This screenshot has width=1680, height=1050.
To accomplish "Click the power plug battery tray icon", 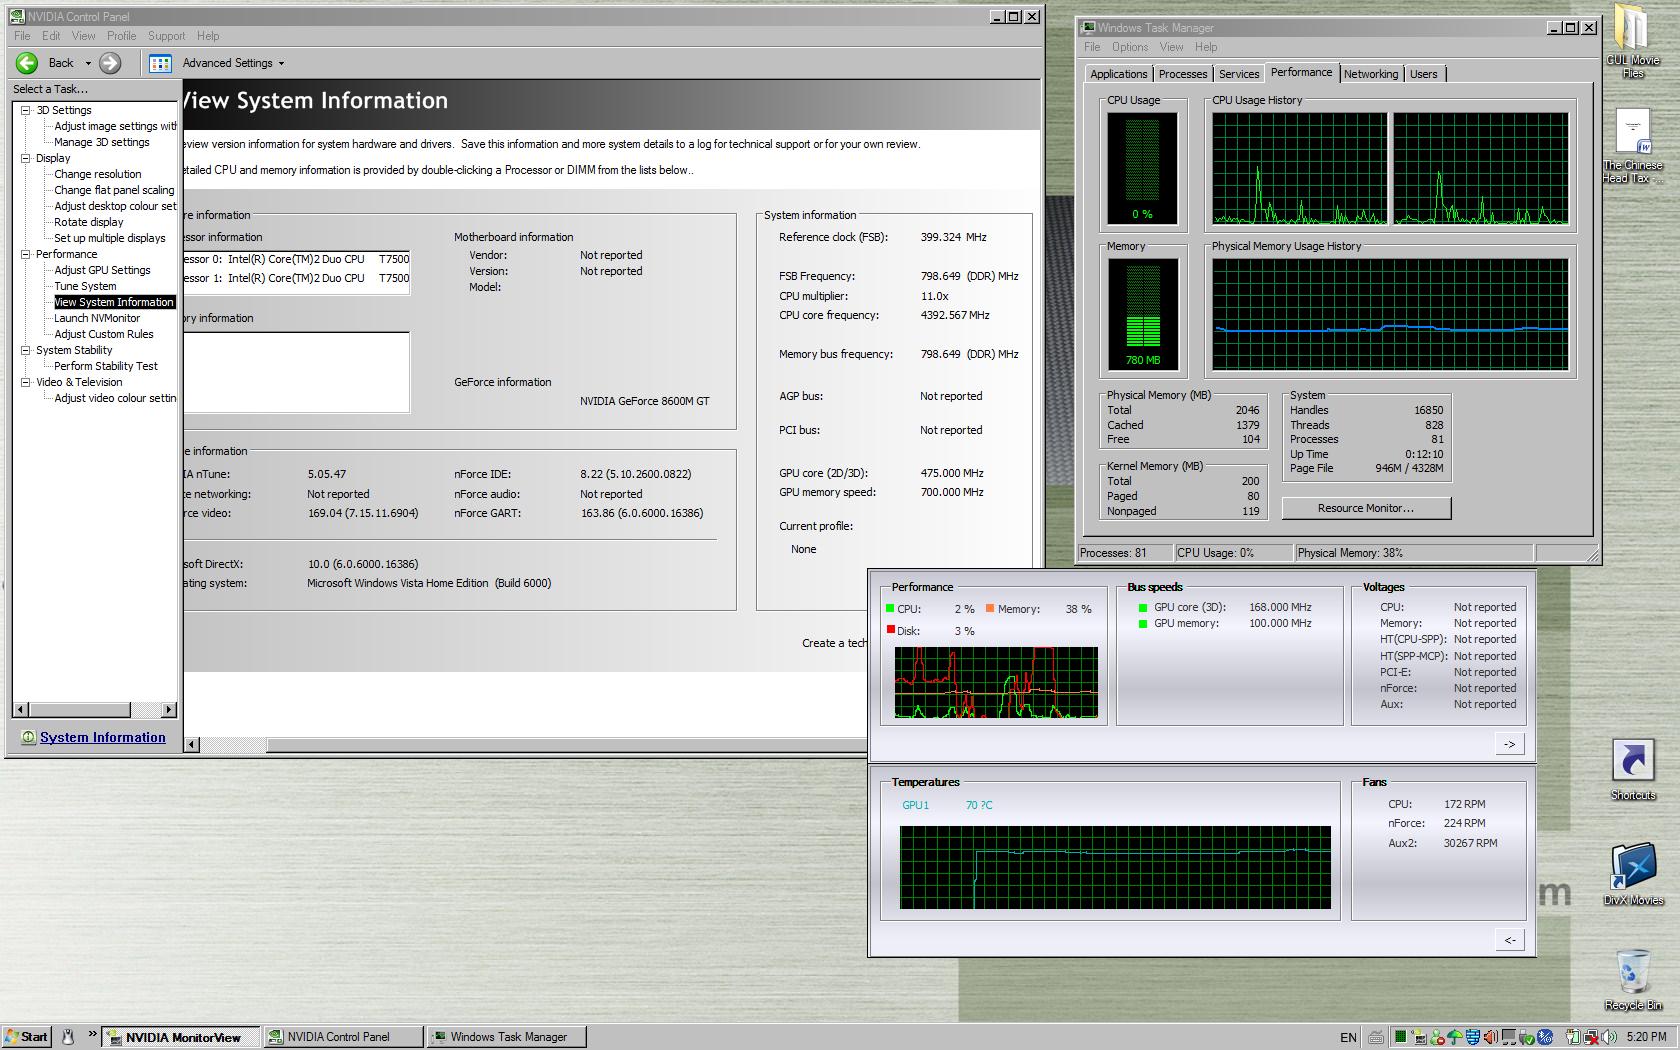I will tap(1573, 1037).
